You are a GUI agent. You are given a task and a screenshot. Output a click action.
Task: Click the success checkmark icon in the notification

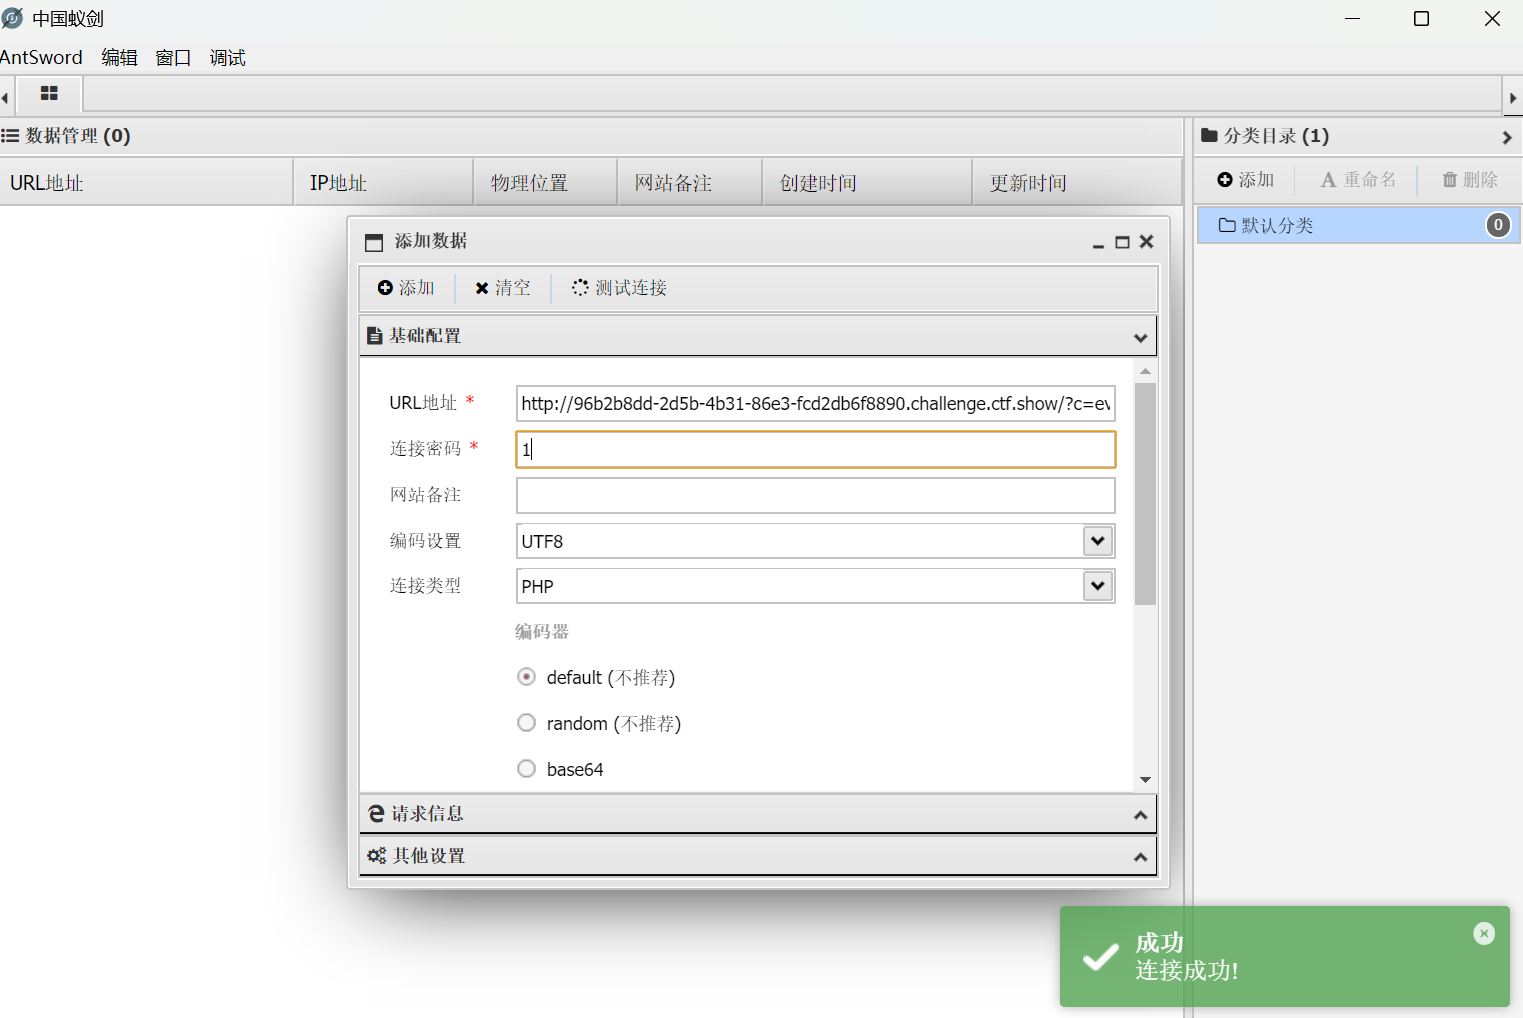click(x=1101, y=957)
